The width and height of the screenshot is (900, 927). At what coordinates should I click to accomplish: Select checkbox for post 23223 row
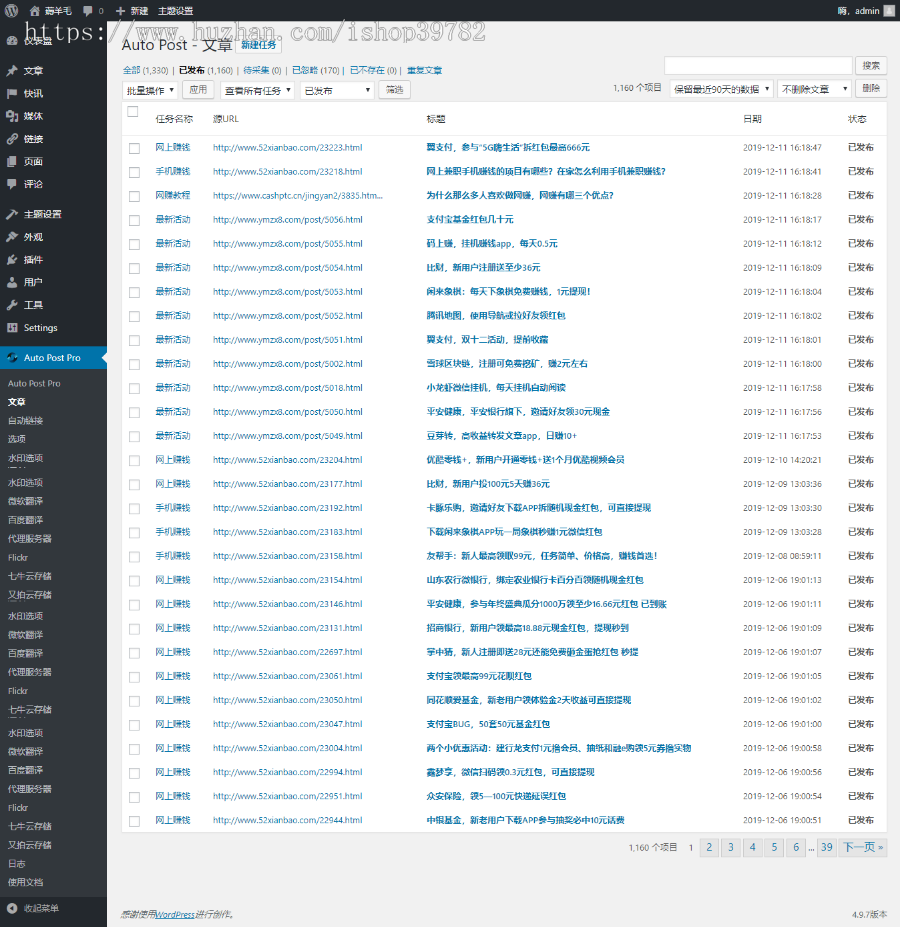[x=134, y=148]
